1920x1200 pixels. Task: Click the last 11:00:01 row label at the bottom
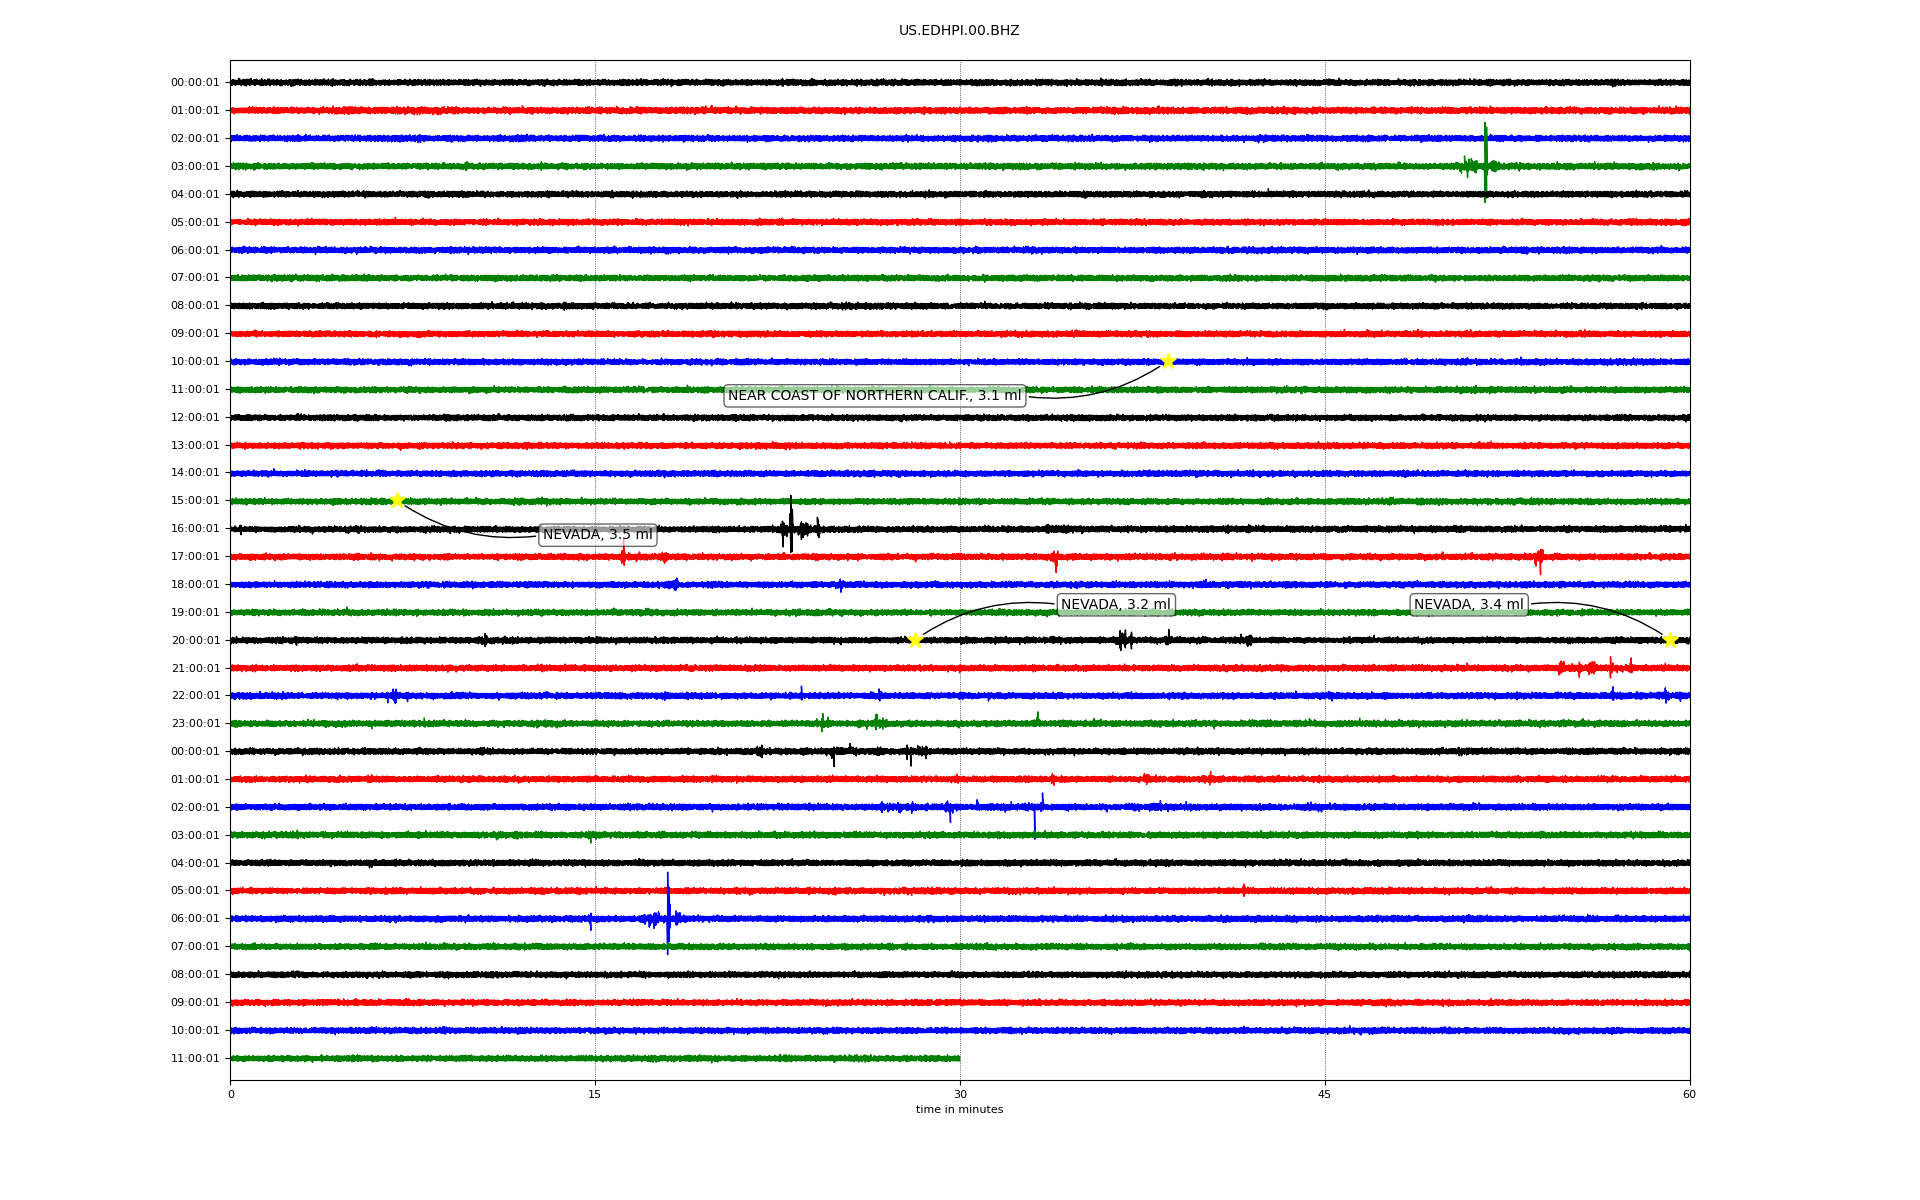coord(195,1058)
